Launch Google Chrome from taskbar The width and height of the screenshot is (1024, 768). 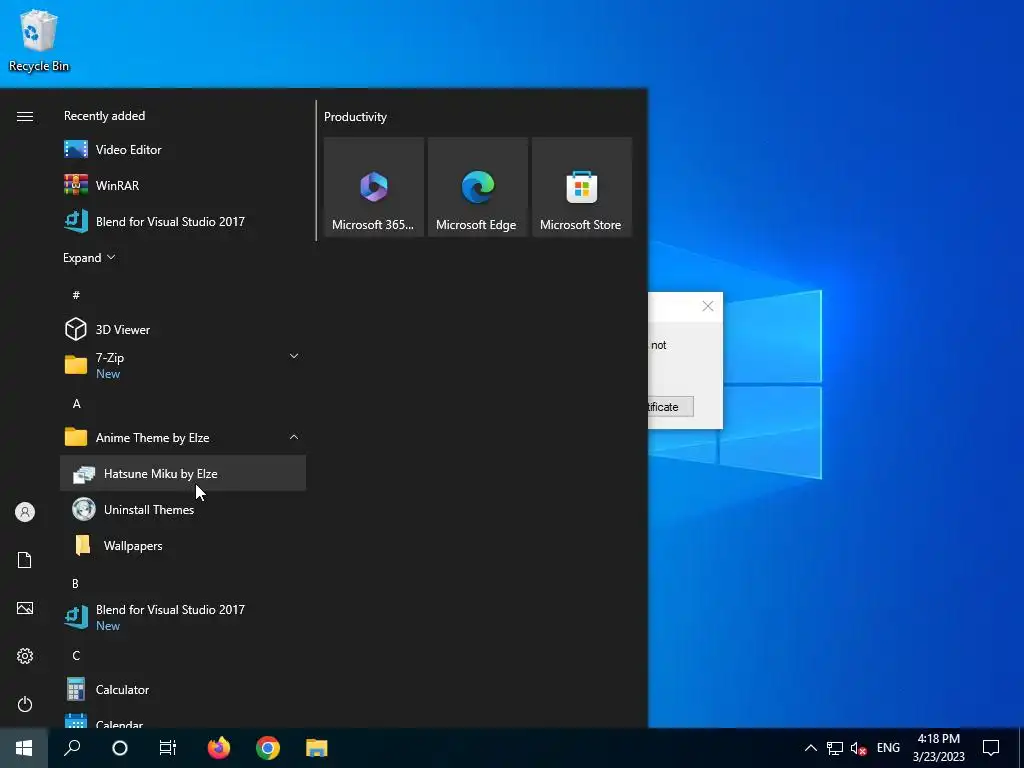[x=268, y=748]
